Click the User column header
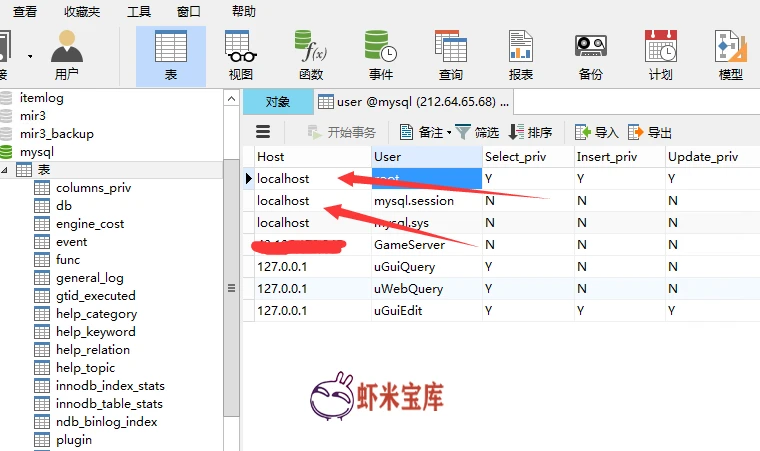The height and width of the screenshot is (451, 760). point(427,157)
